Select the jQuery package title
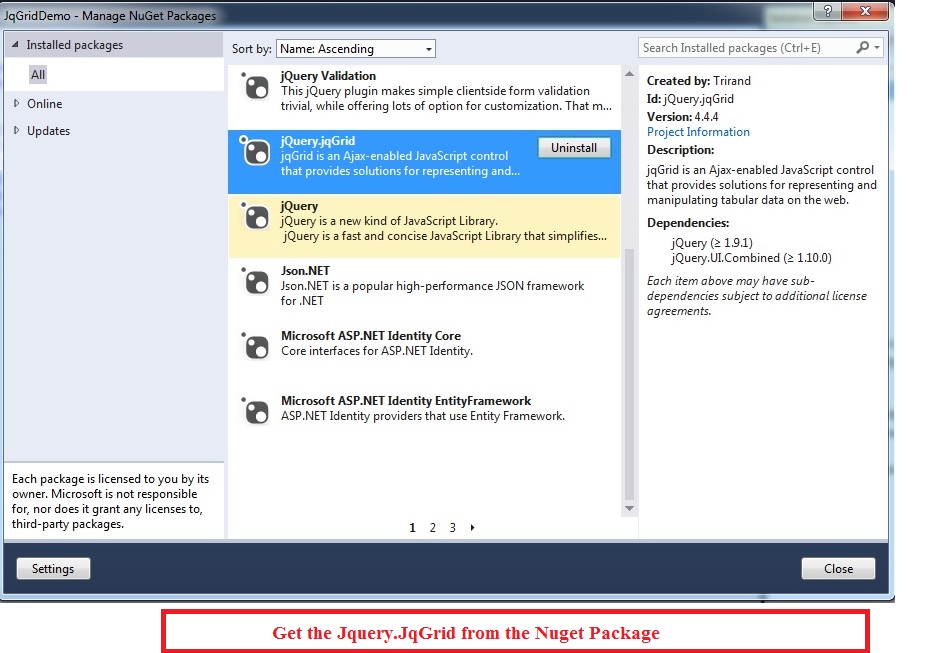927x653 pixels. [299, 206]
